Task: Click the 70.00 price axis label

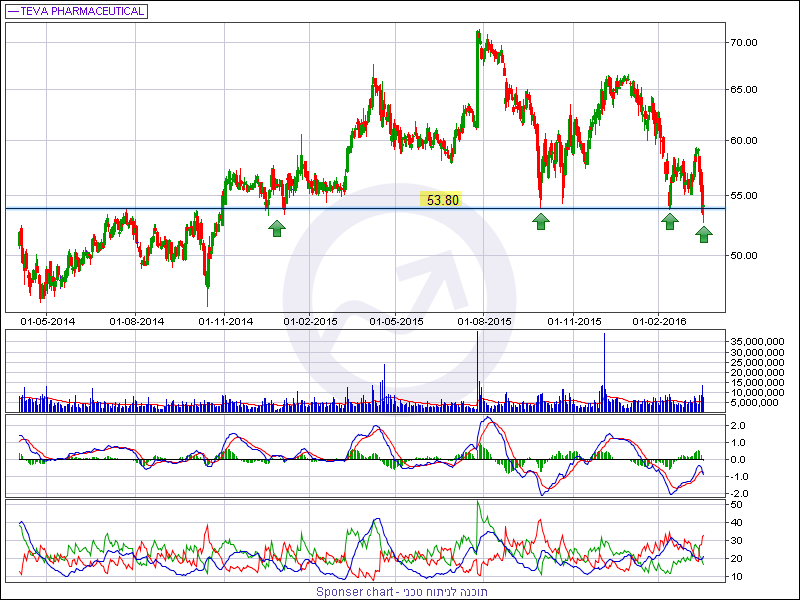Action: [743, 43]
